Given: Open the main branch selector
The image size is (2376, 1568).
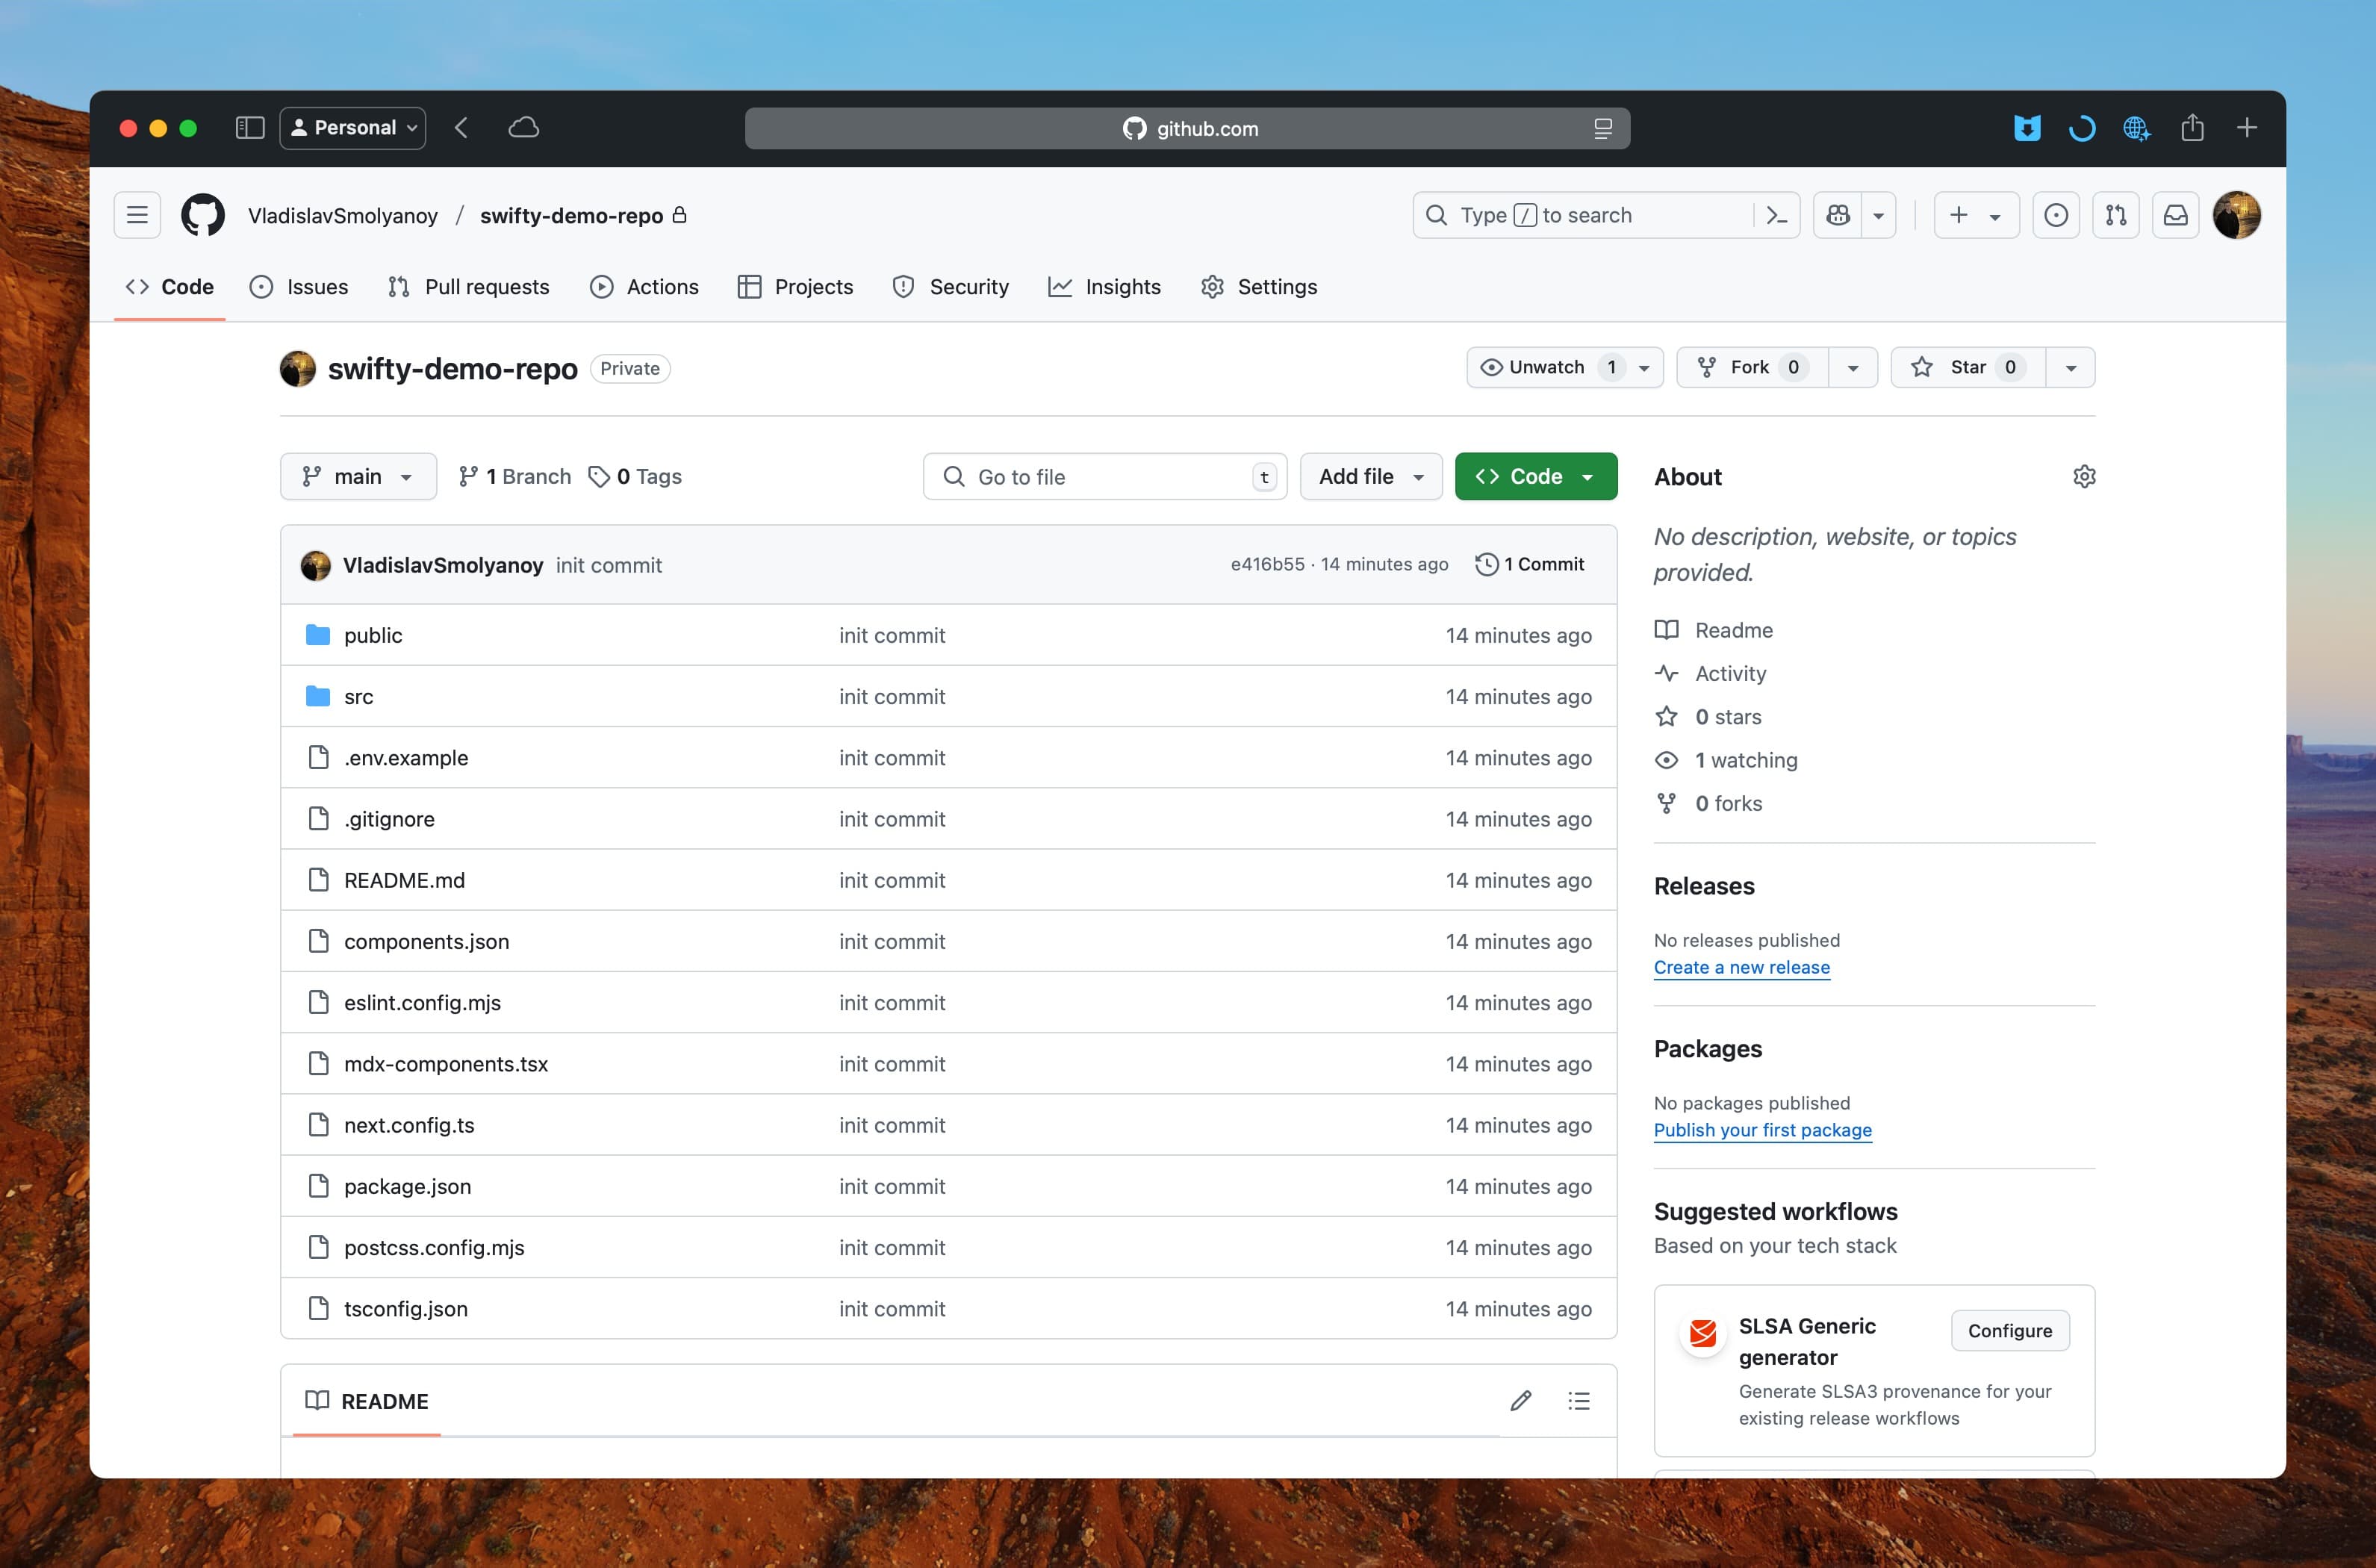Looking at the screenshot, I should [x=358, y=476].
